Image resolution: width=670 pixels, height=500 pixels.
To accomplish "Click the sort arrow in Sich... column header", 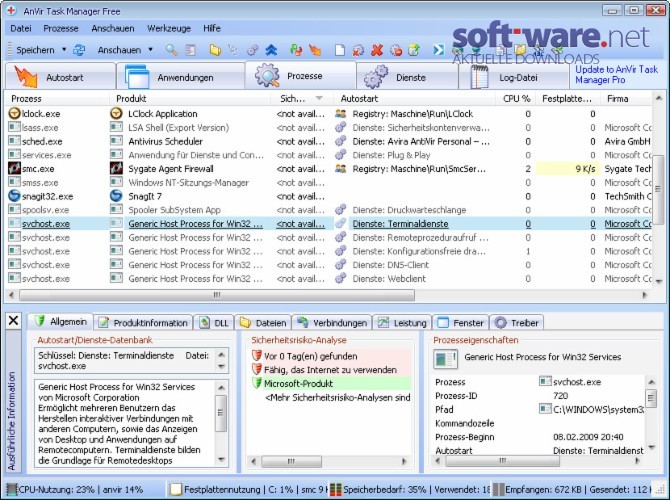I will 319,98.
